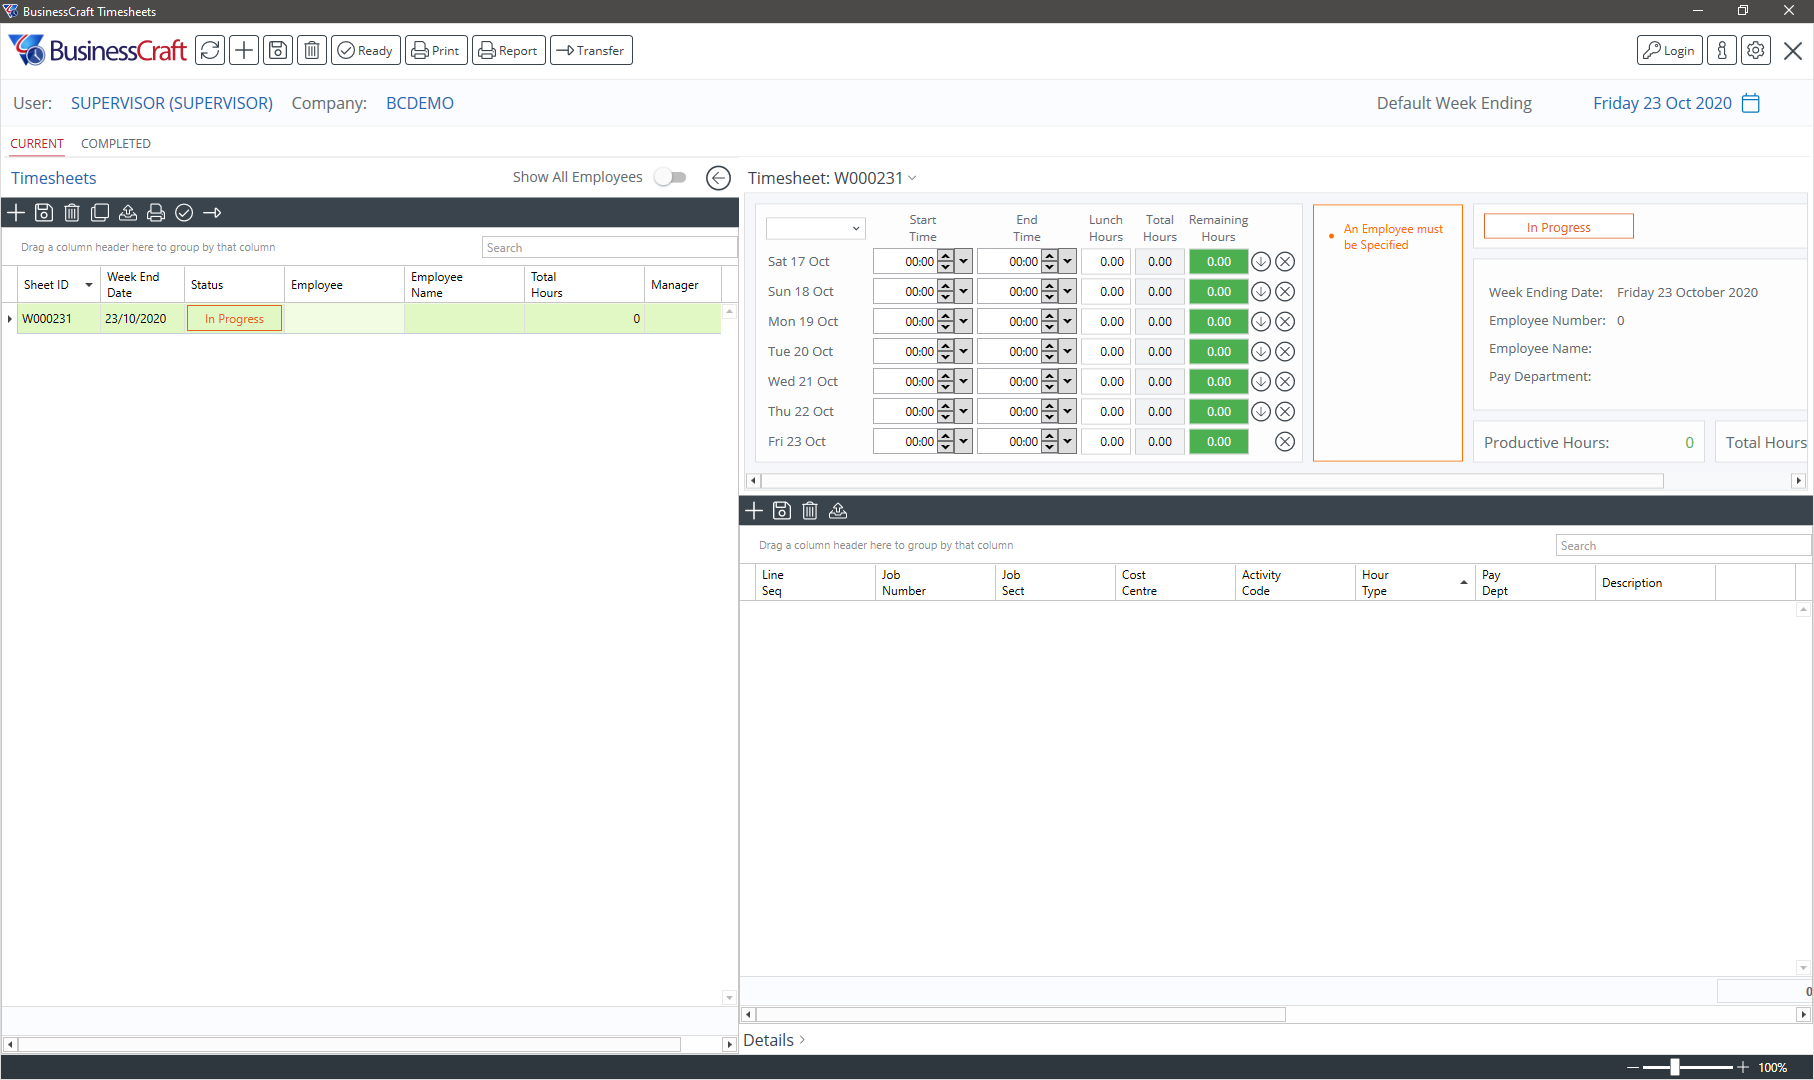Click the save icon in top toolbar

pos(278,50)
